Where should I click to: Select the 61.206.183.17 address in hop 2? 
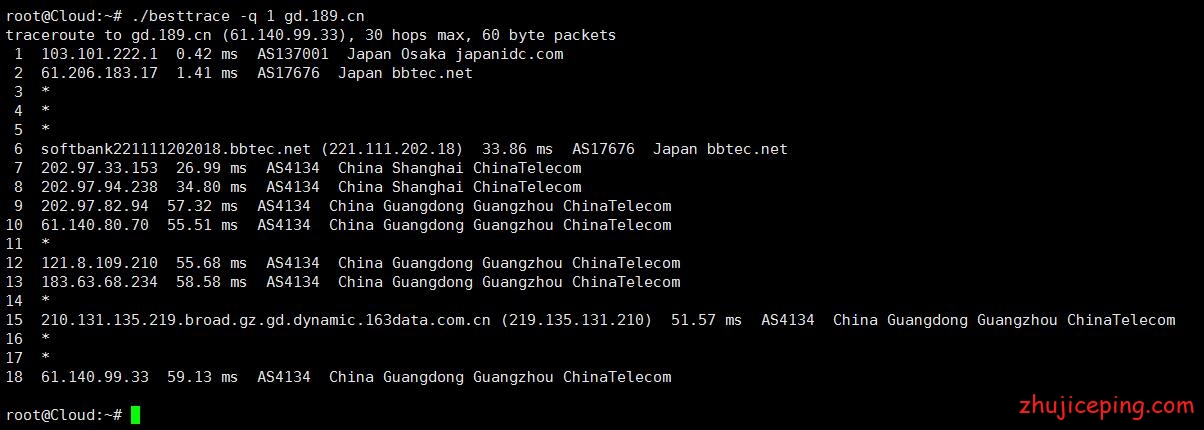point(99,73)
